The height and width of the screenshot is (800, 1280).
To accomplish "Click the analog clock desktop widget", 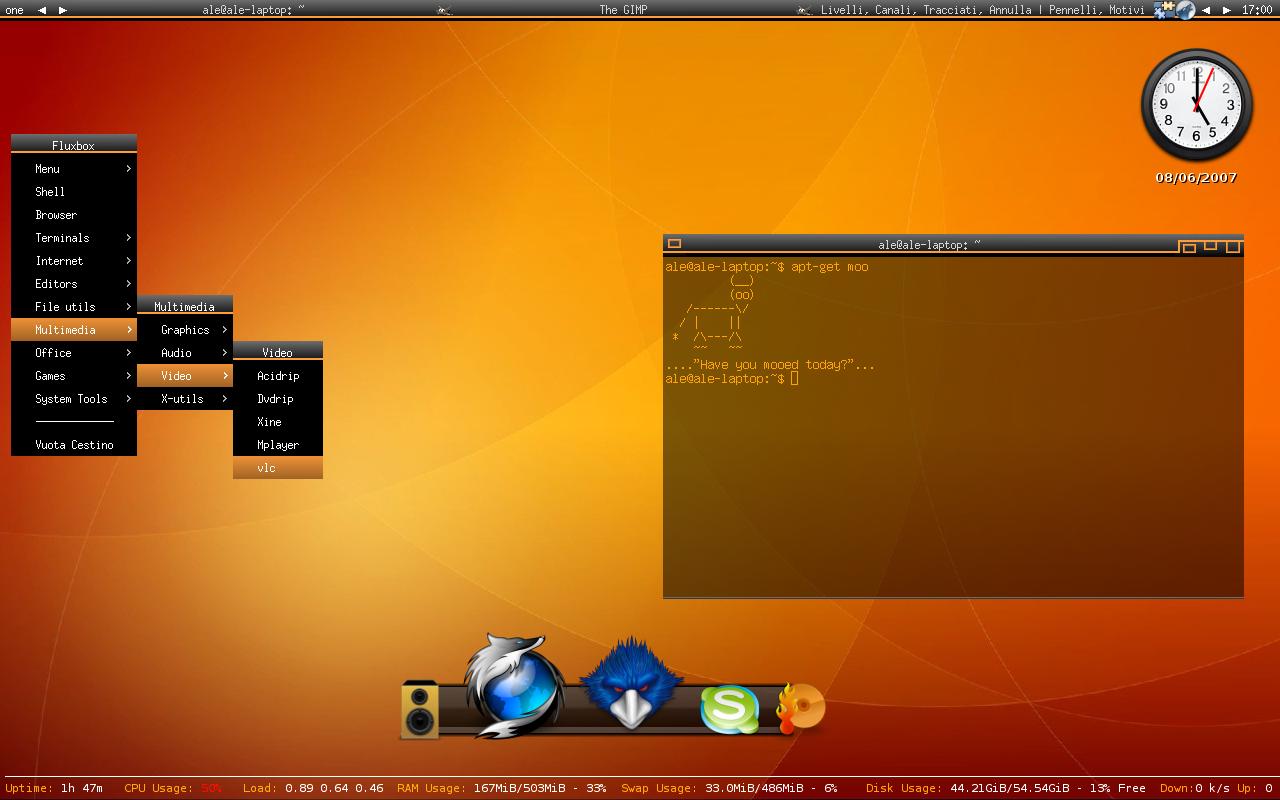I will [1196, 104].
